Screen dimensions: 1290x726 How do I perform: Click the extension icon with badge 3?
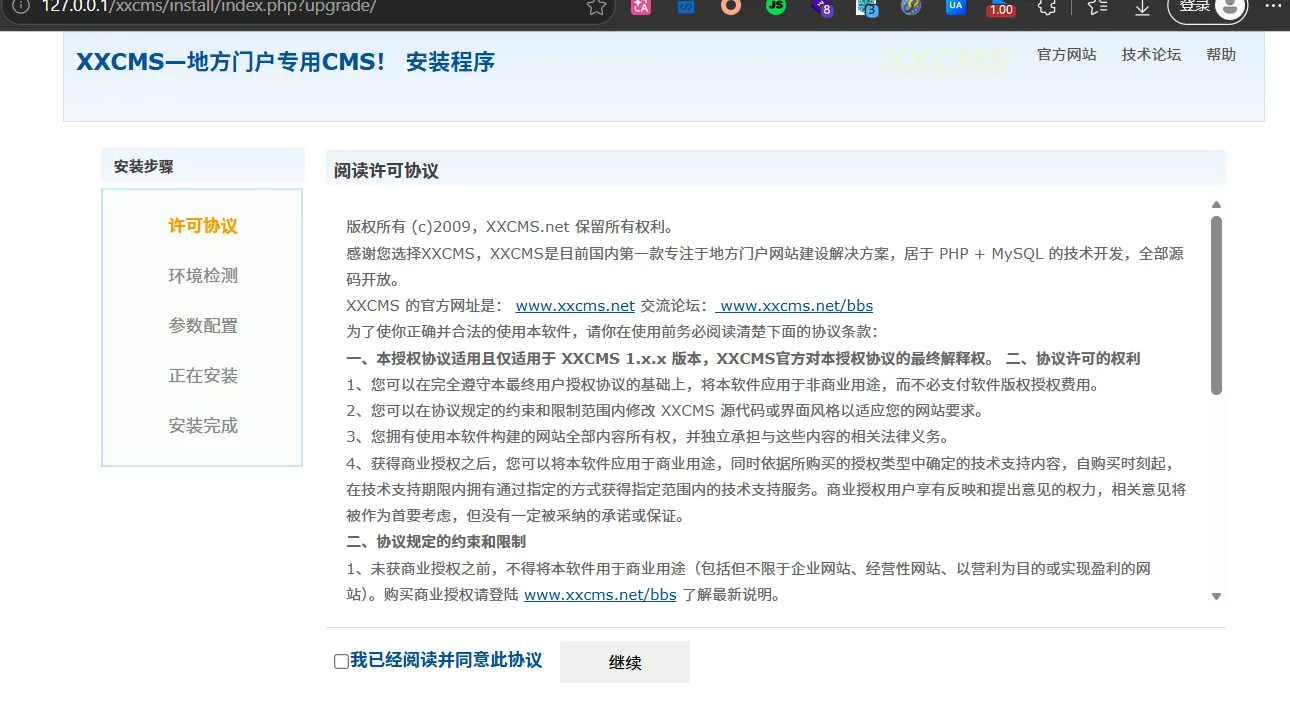click(867, 7)
